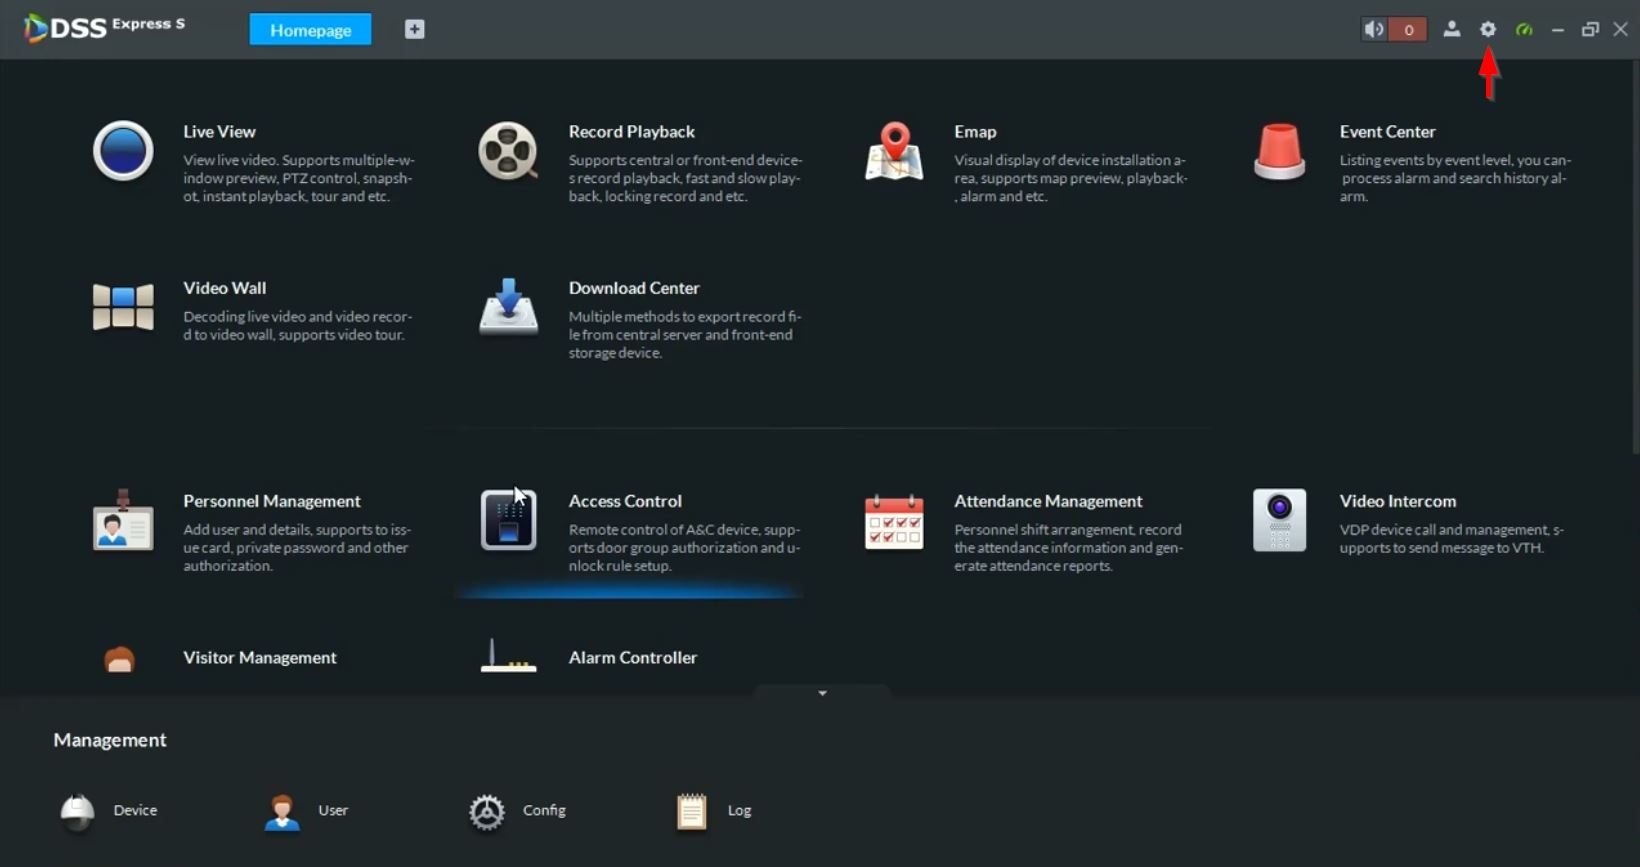Screen dimensions: 1640x867
Task: Open the Video Wall grid icon
Action: (x=123, y=307)
